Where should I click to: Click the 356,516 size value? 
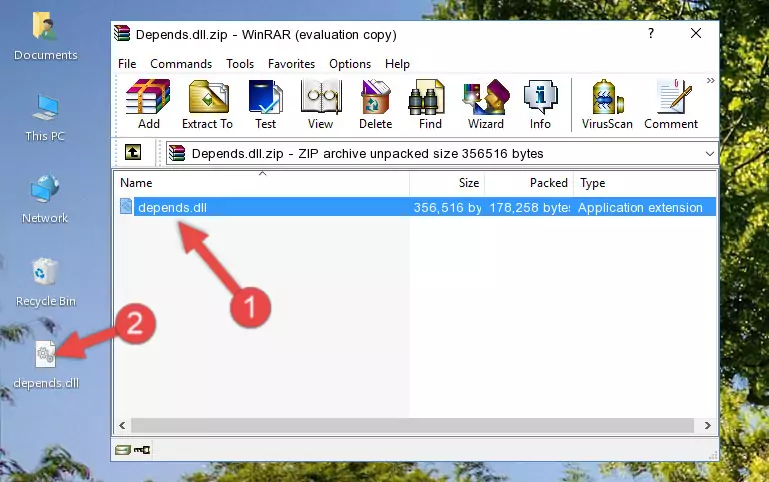447,207
